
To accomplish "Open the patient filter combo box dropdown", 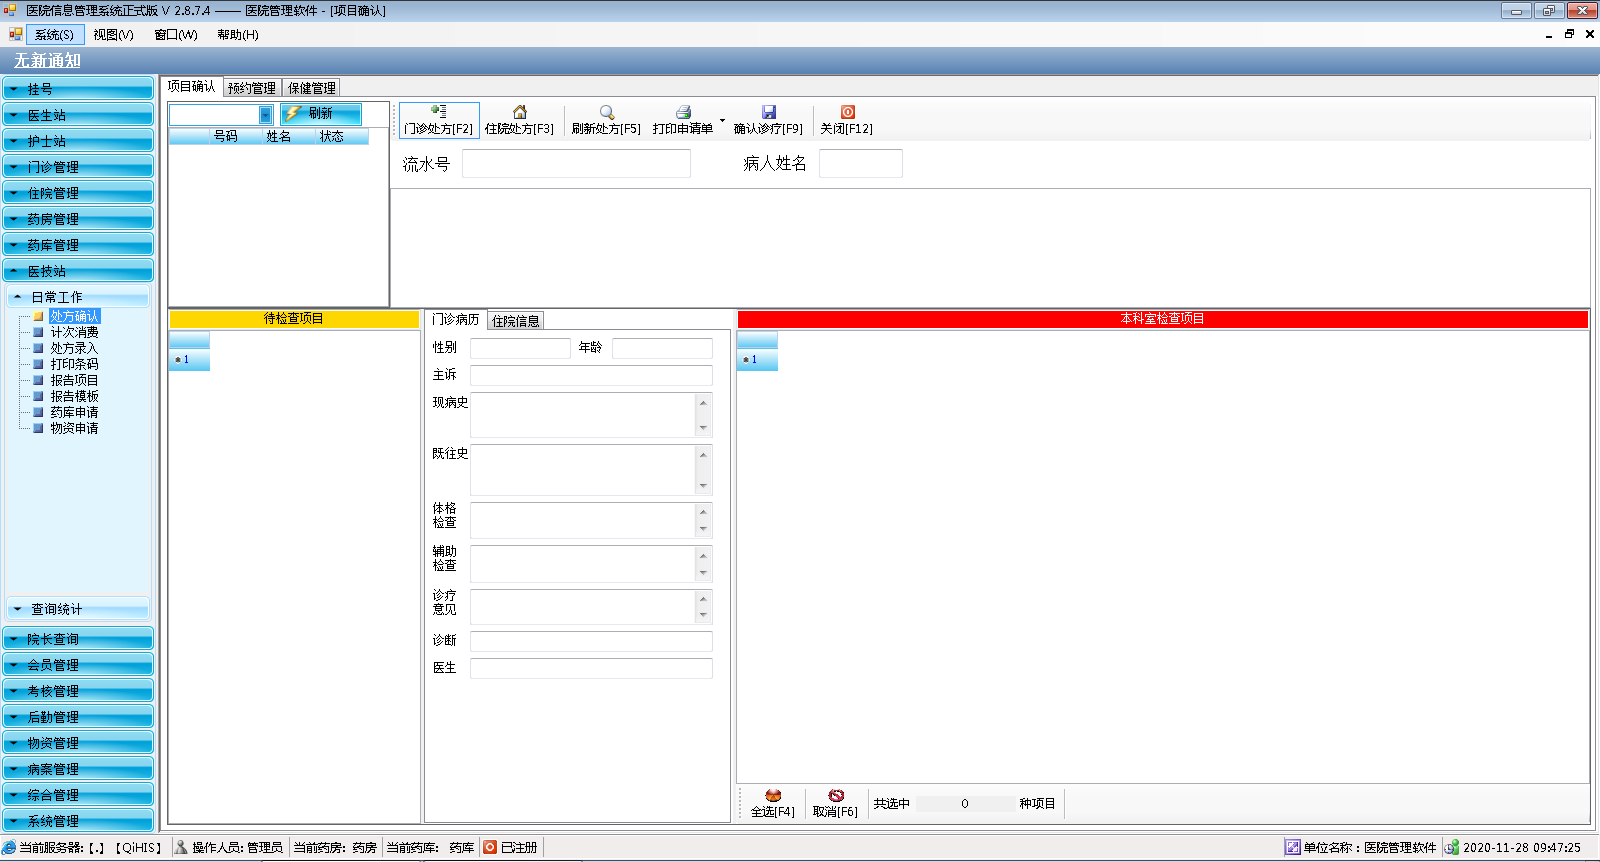I will (265, 115).
